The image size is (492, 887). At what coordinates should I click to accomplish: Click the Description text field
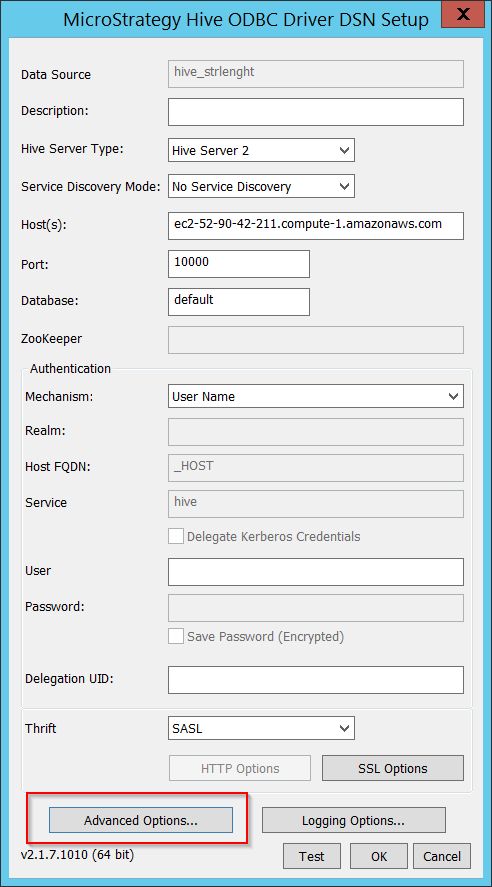click(316, 112)
